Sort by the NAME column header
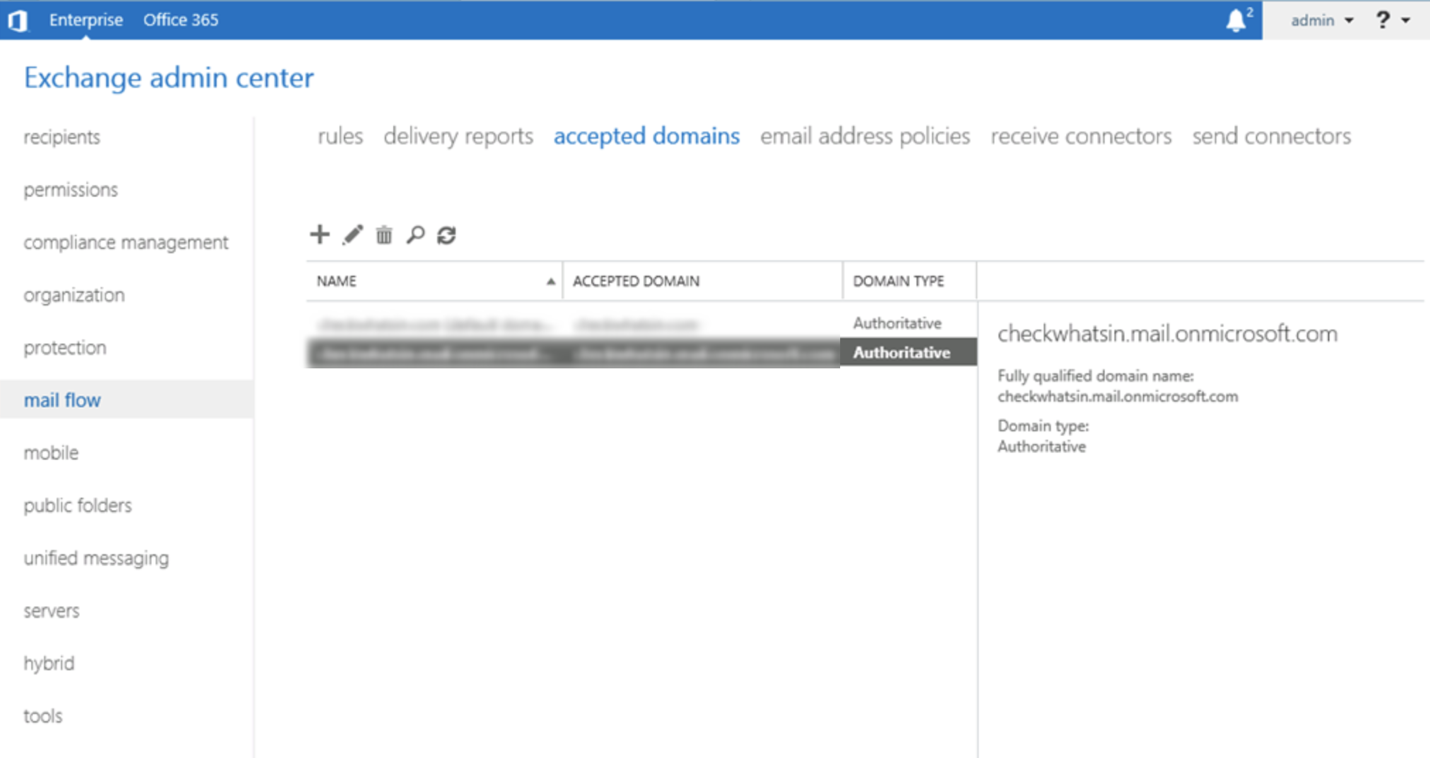Screen dimensions: 1430x758 pyautogui.click(x=435, y=281)
